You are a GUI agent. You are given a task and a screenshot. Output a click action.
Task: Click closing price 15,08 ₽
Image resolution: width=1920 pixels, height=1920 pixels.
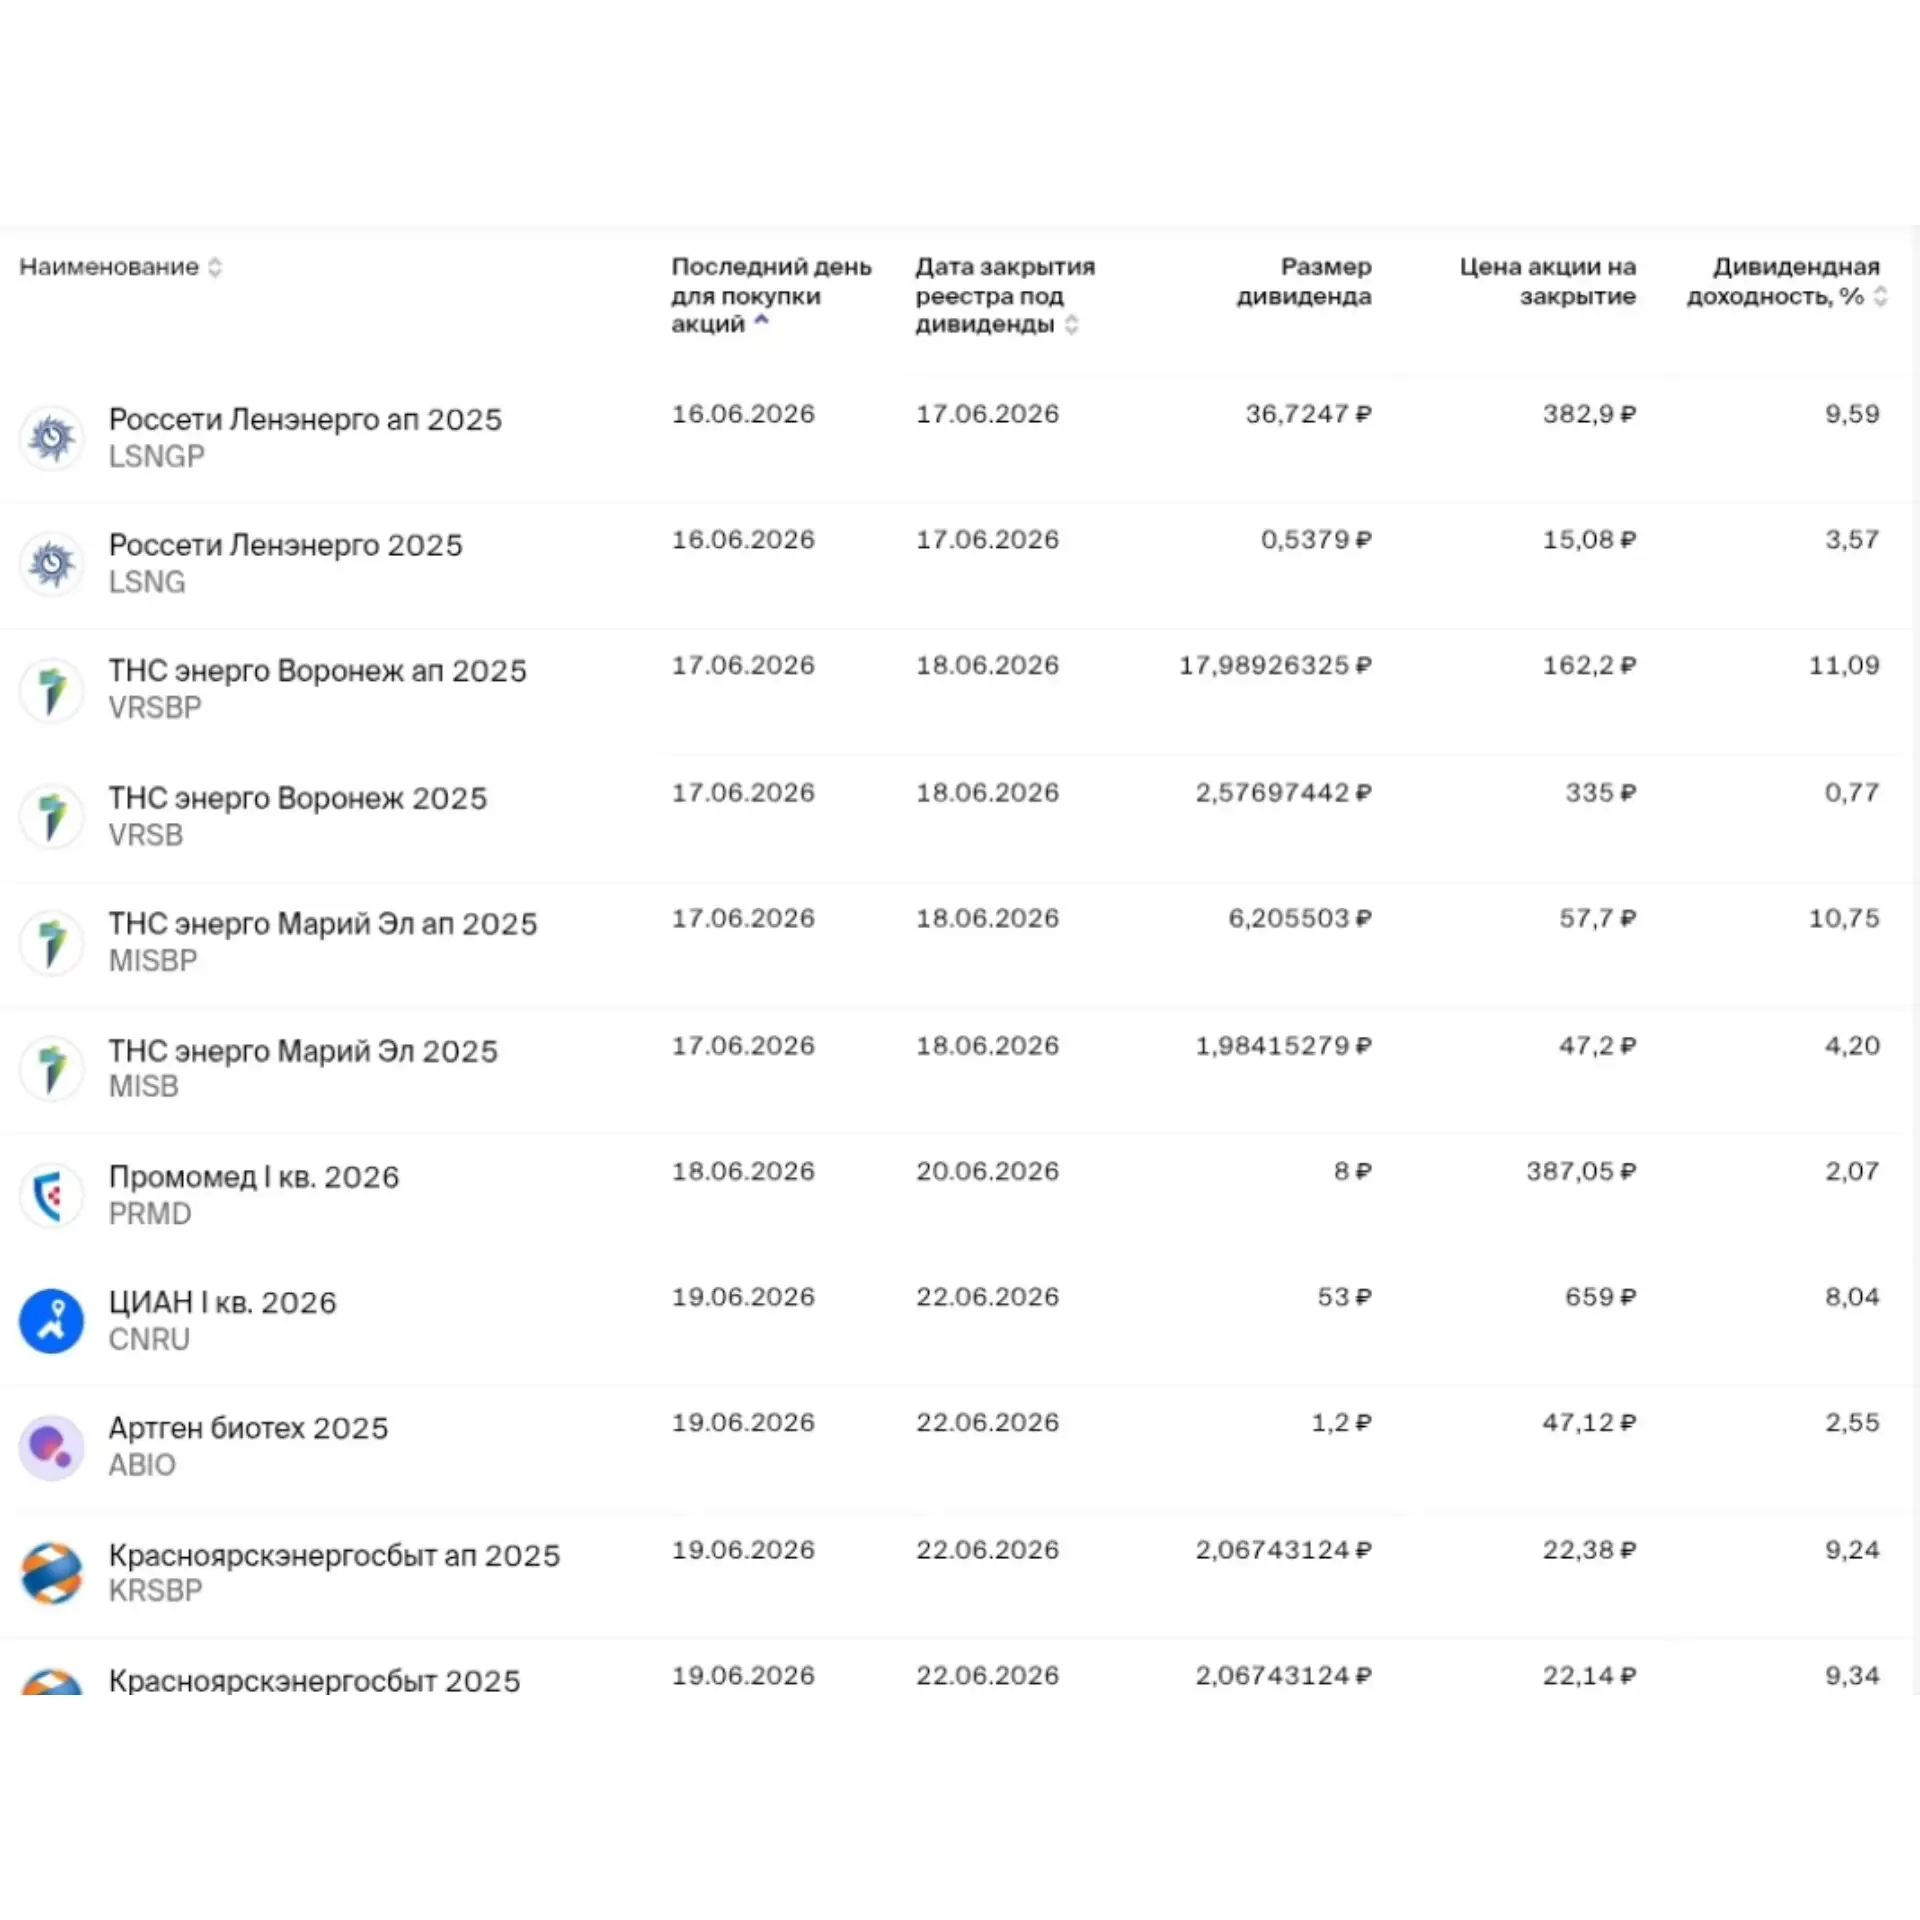pyautogui.click(x=1589, y=540)
